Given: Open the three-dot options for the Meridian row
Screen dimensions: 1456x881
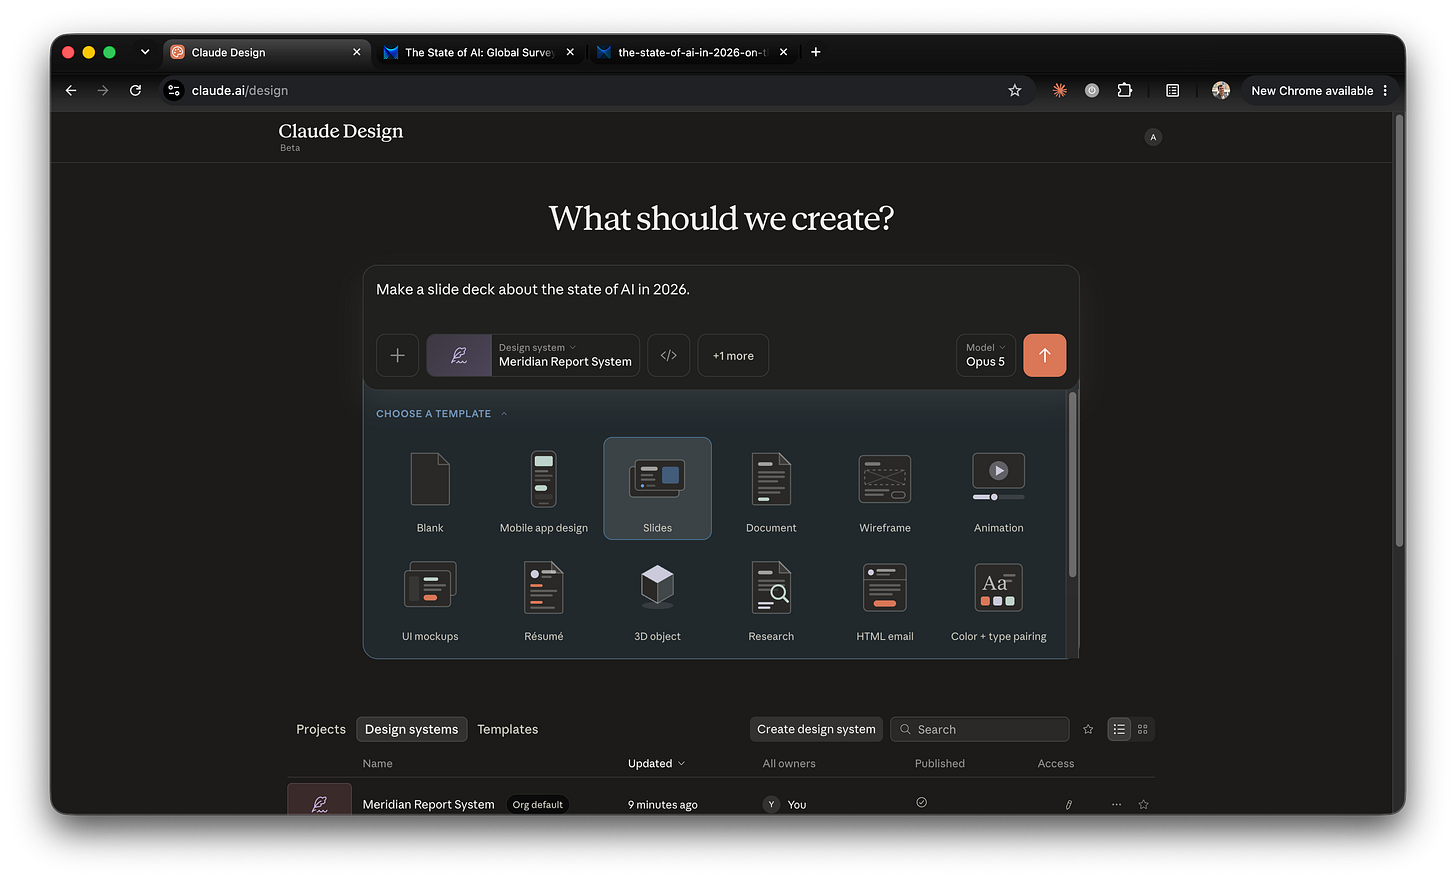Looking at the screenshot, I should click(x=1116, y=804).
